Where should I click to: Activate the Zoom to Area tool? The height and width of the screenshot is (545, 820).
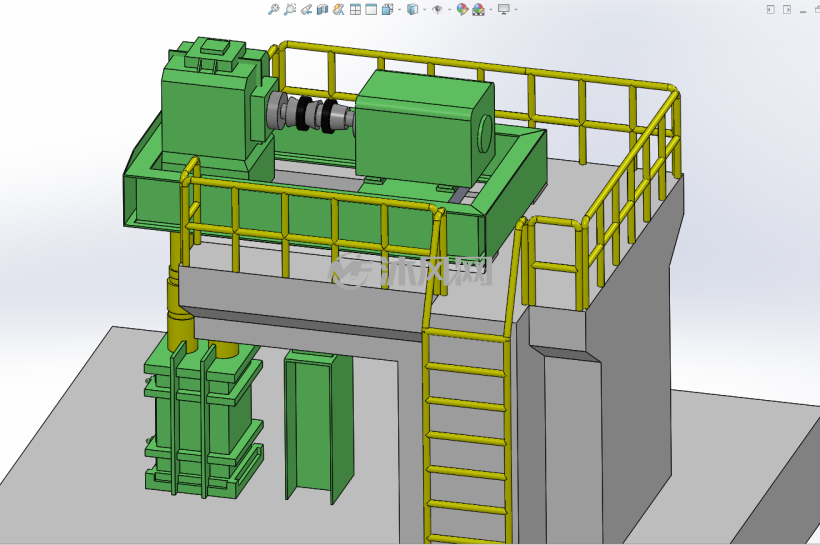click(290, 9)
